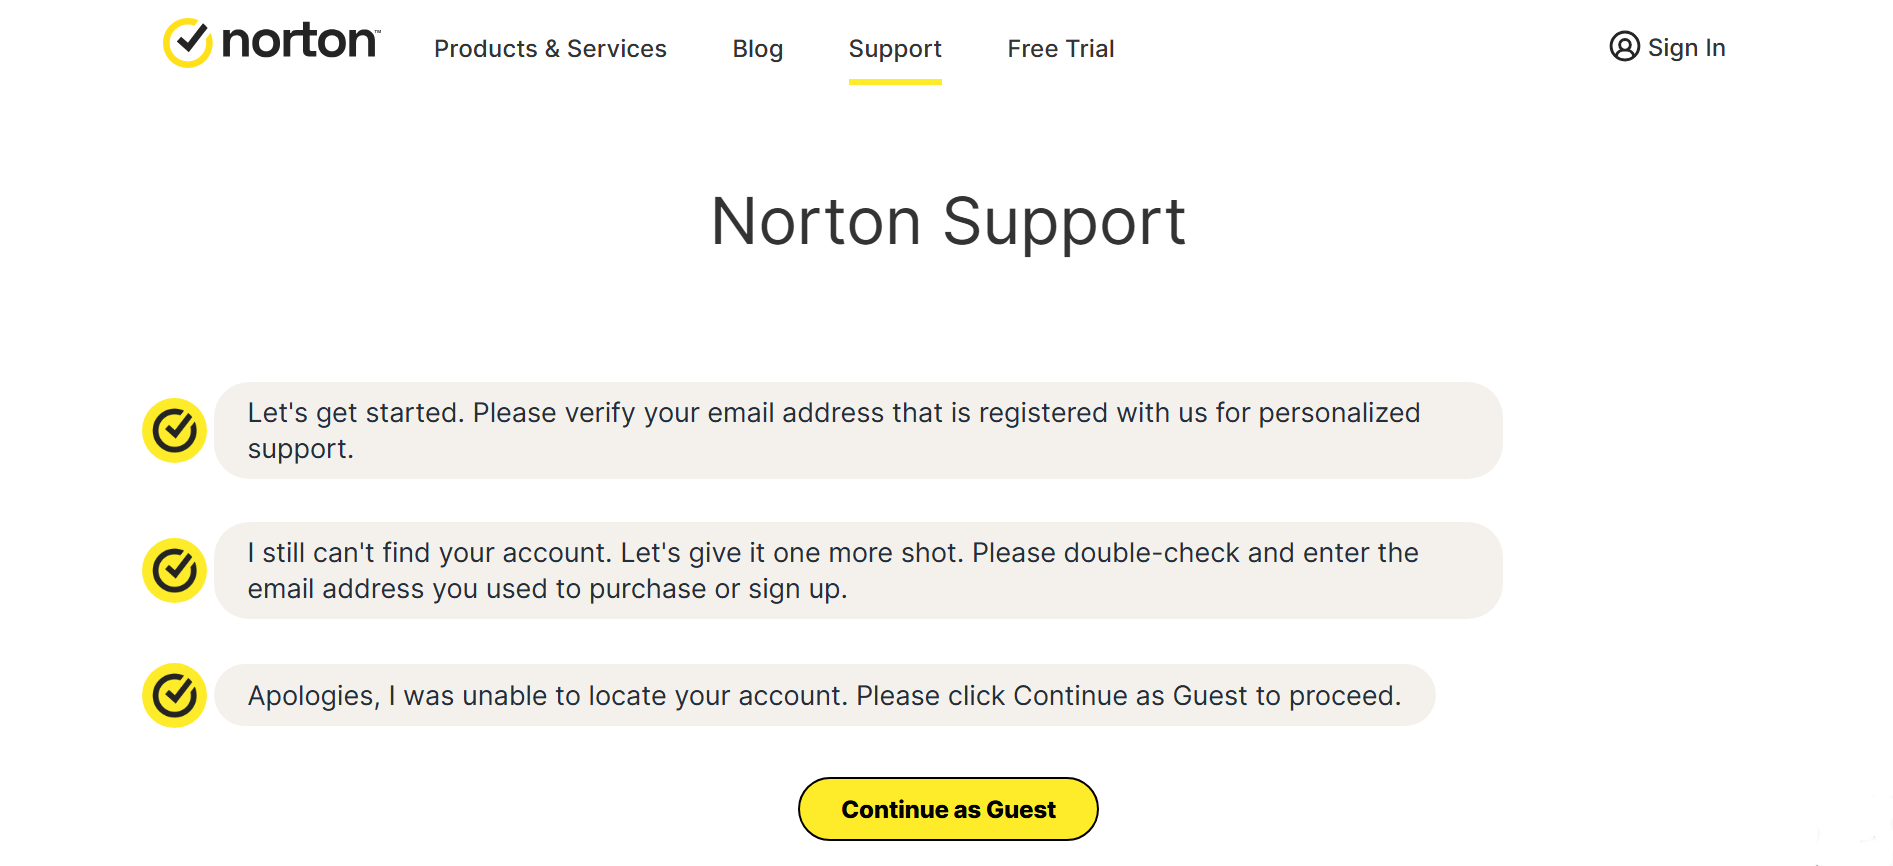Select the Support navigation tab
Viewport: 1893px width, 866px height.
(895, 49)
